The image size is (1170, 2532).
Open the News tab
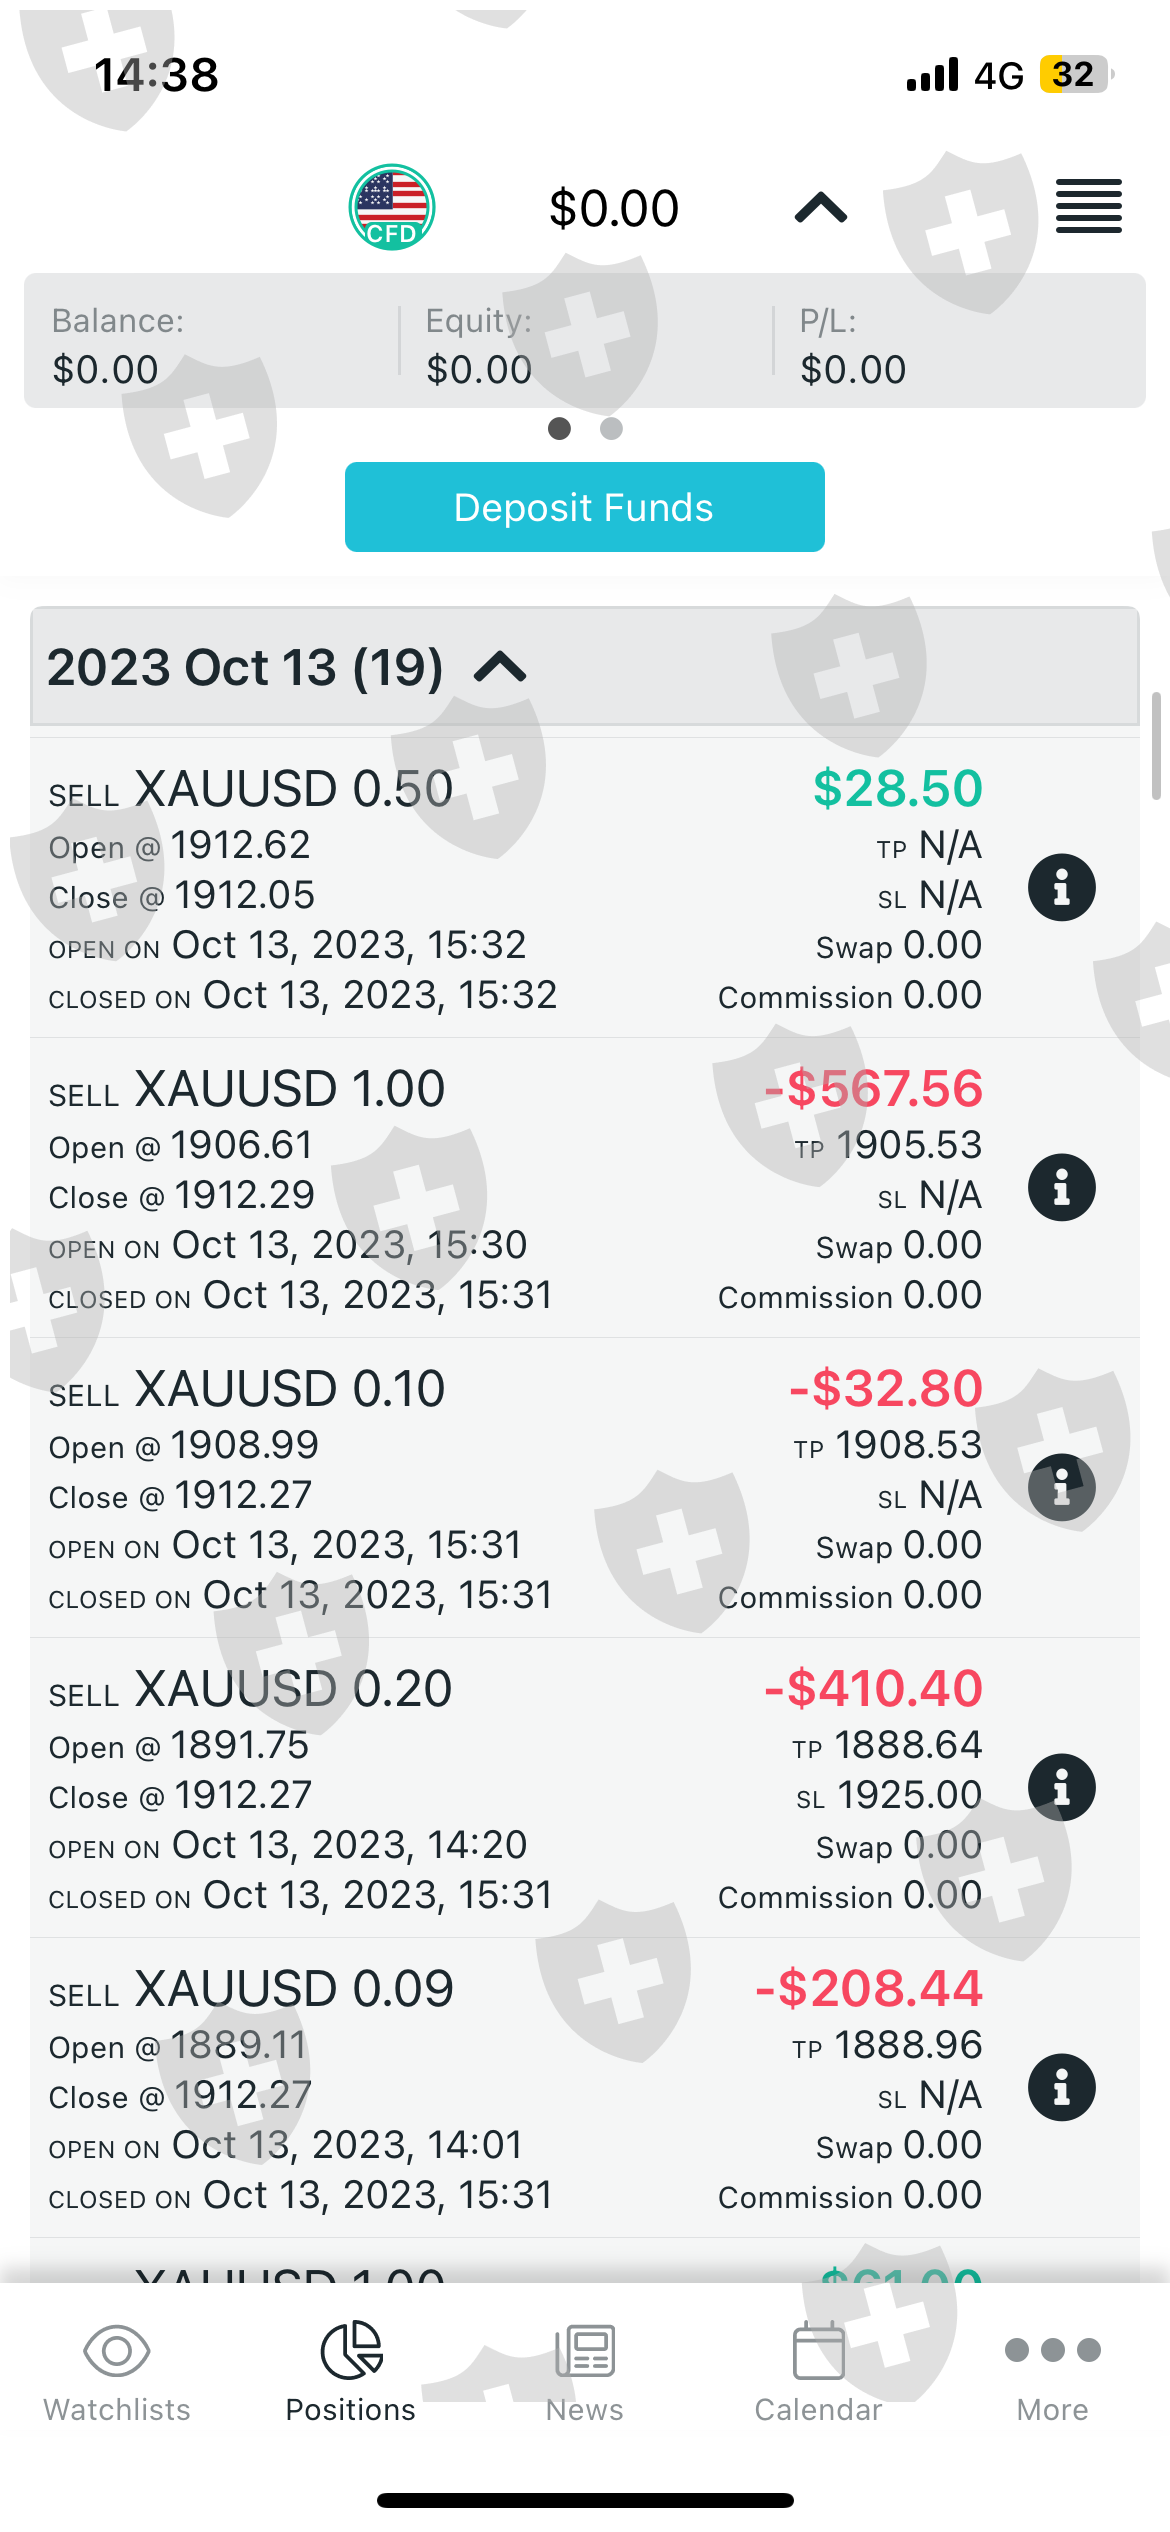585,2370
